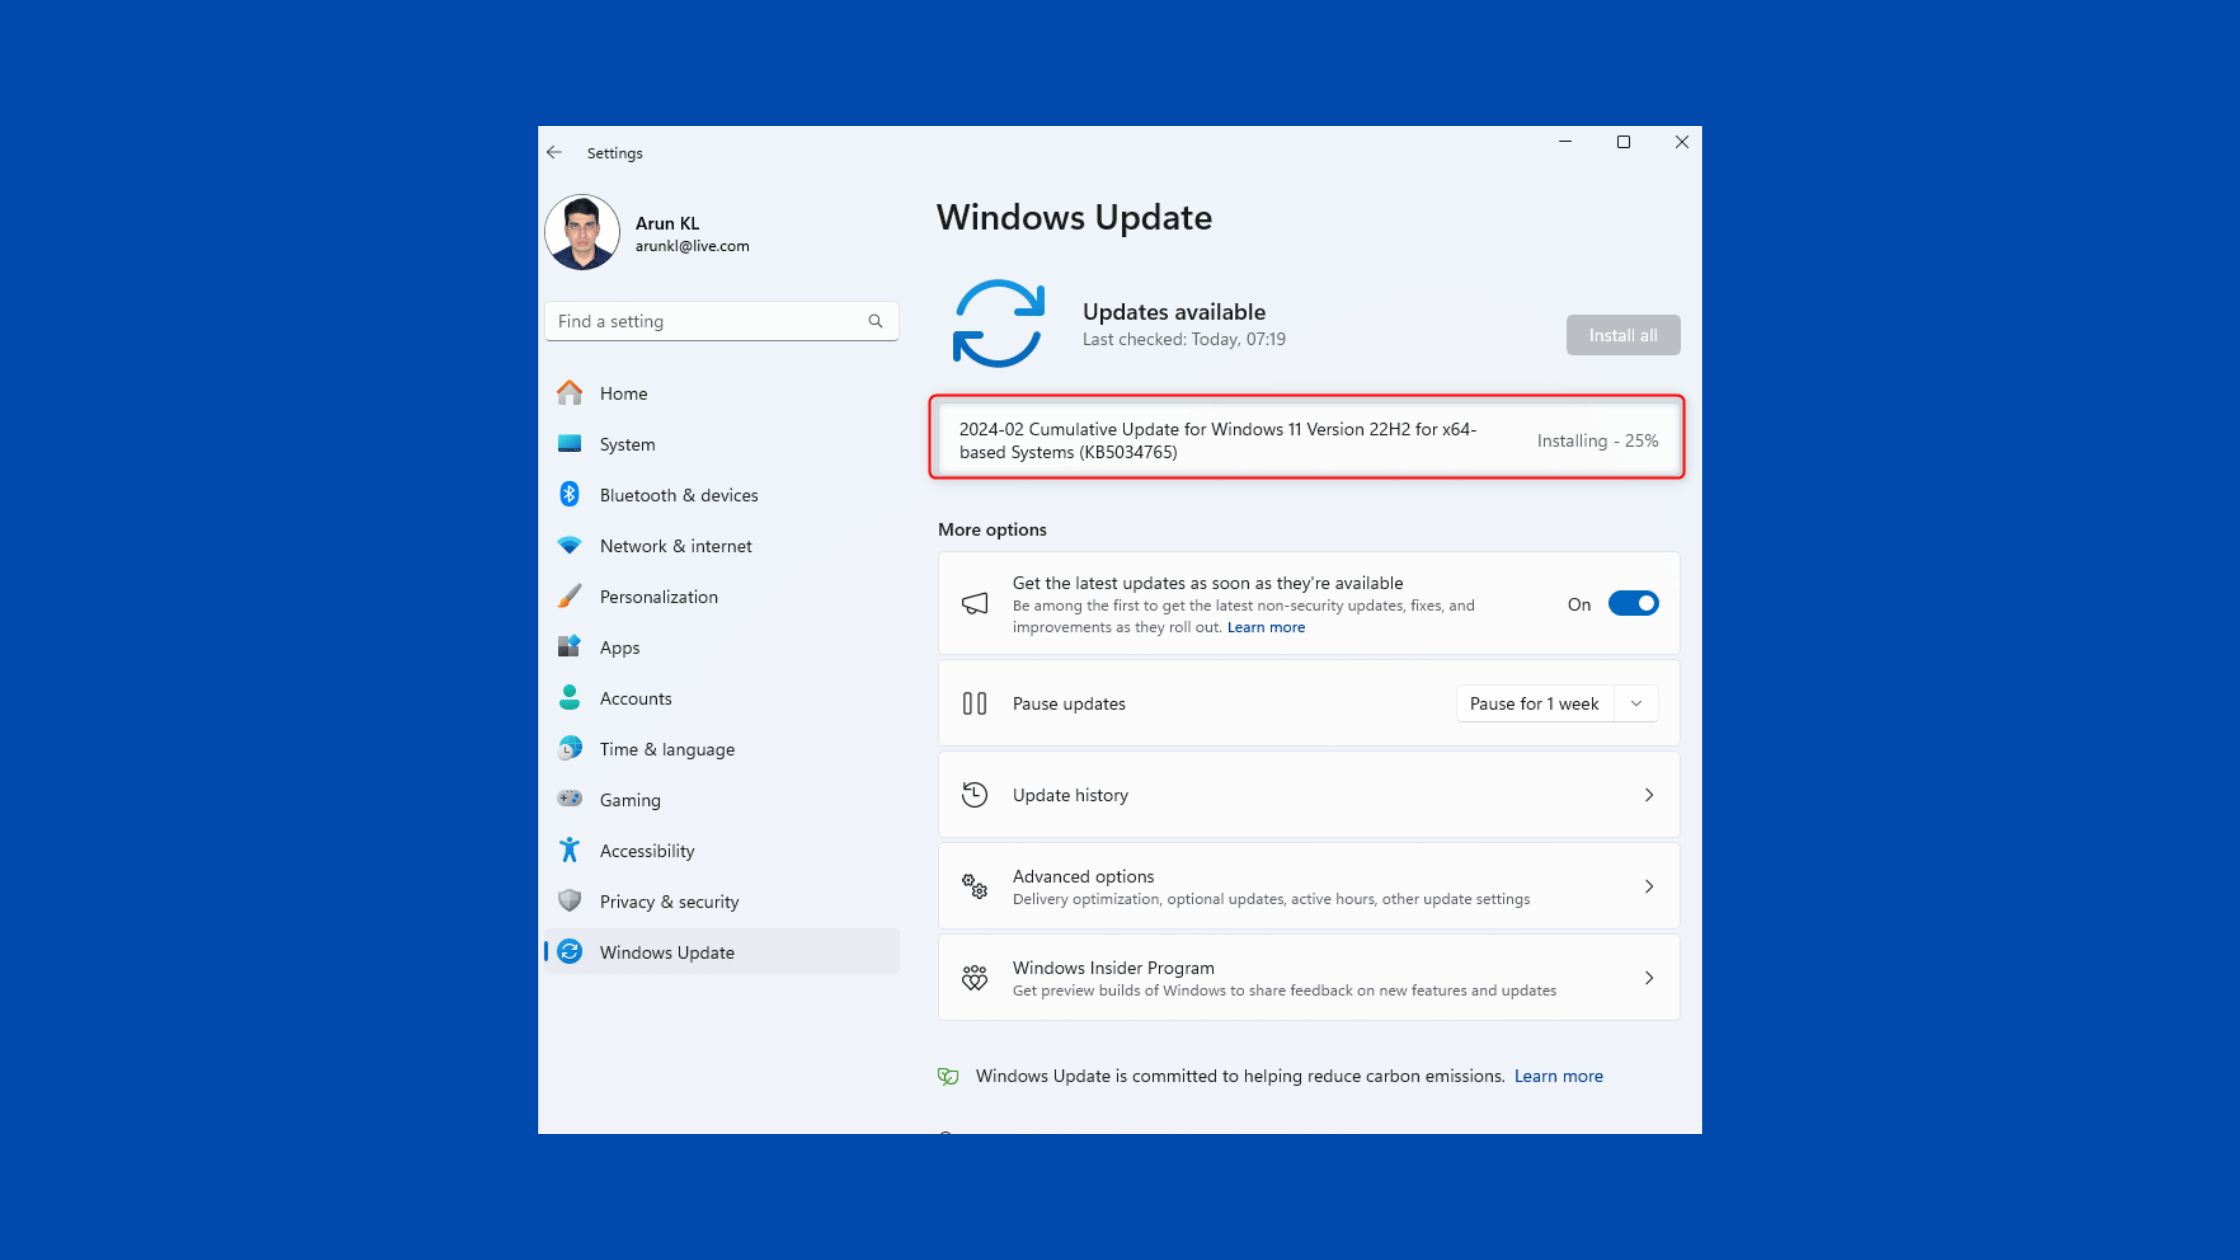Open Network & internet settings
Screen dimensions: 2240x1260
pos(675,546)
